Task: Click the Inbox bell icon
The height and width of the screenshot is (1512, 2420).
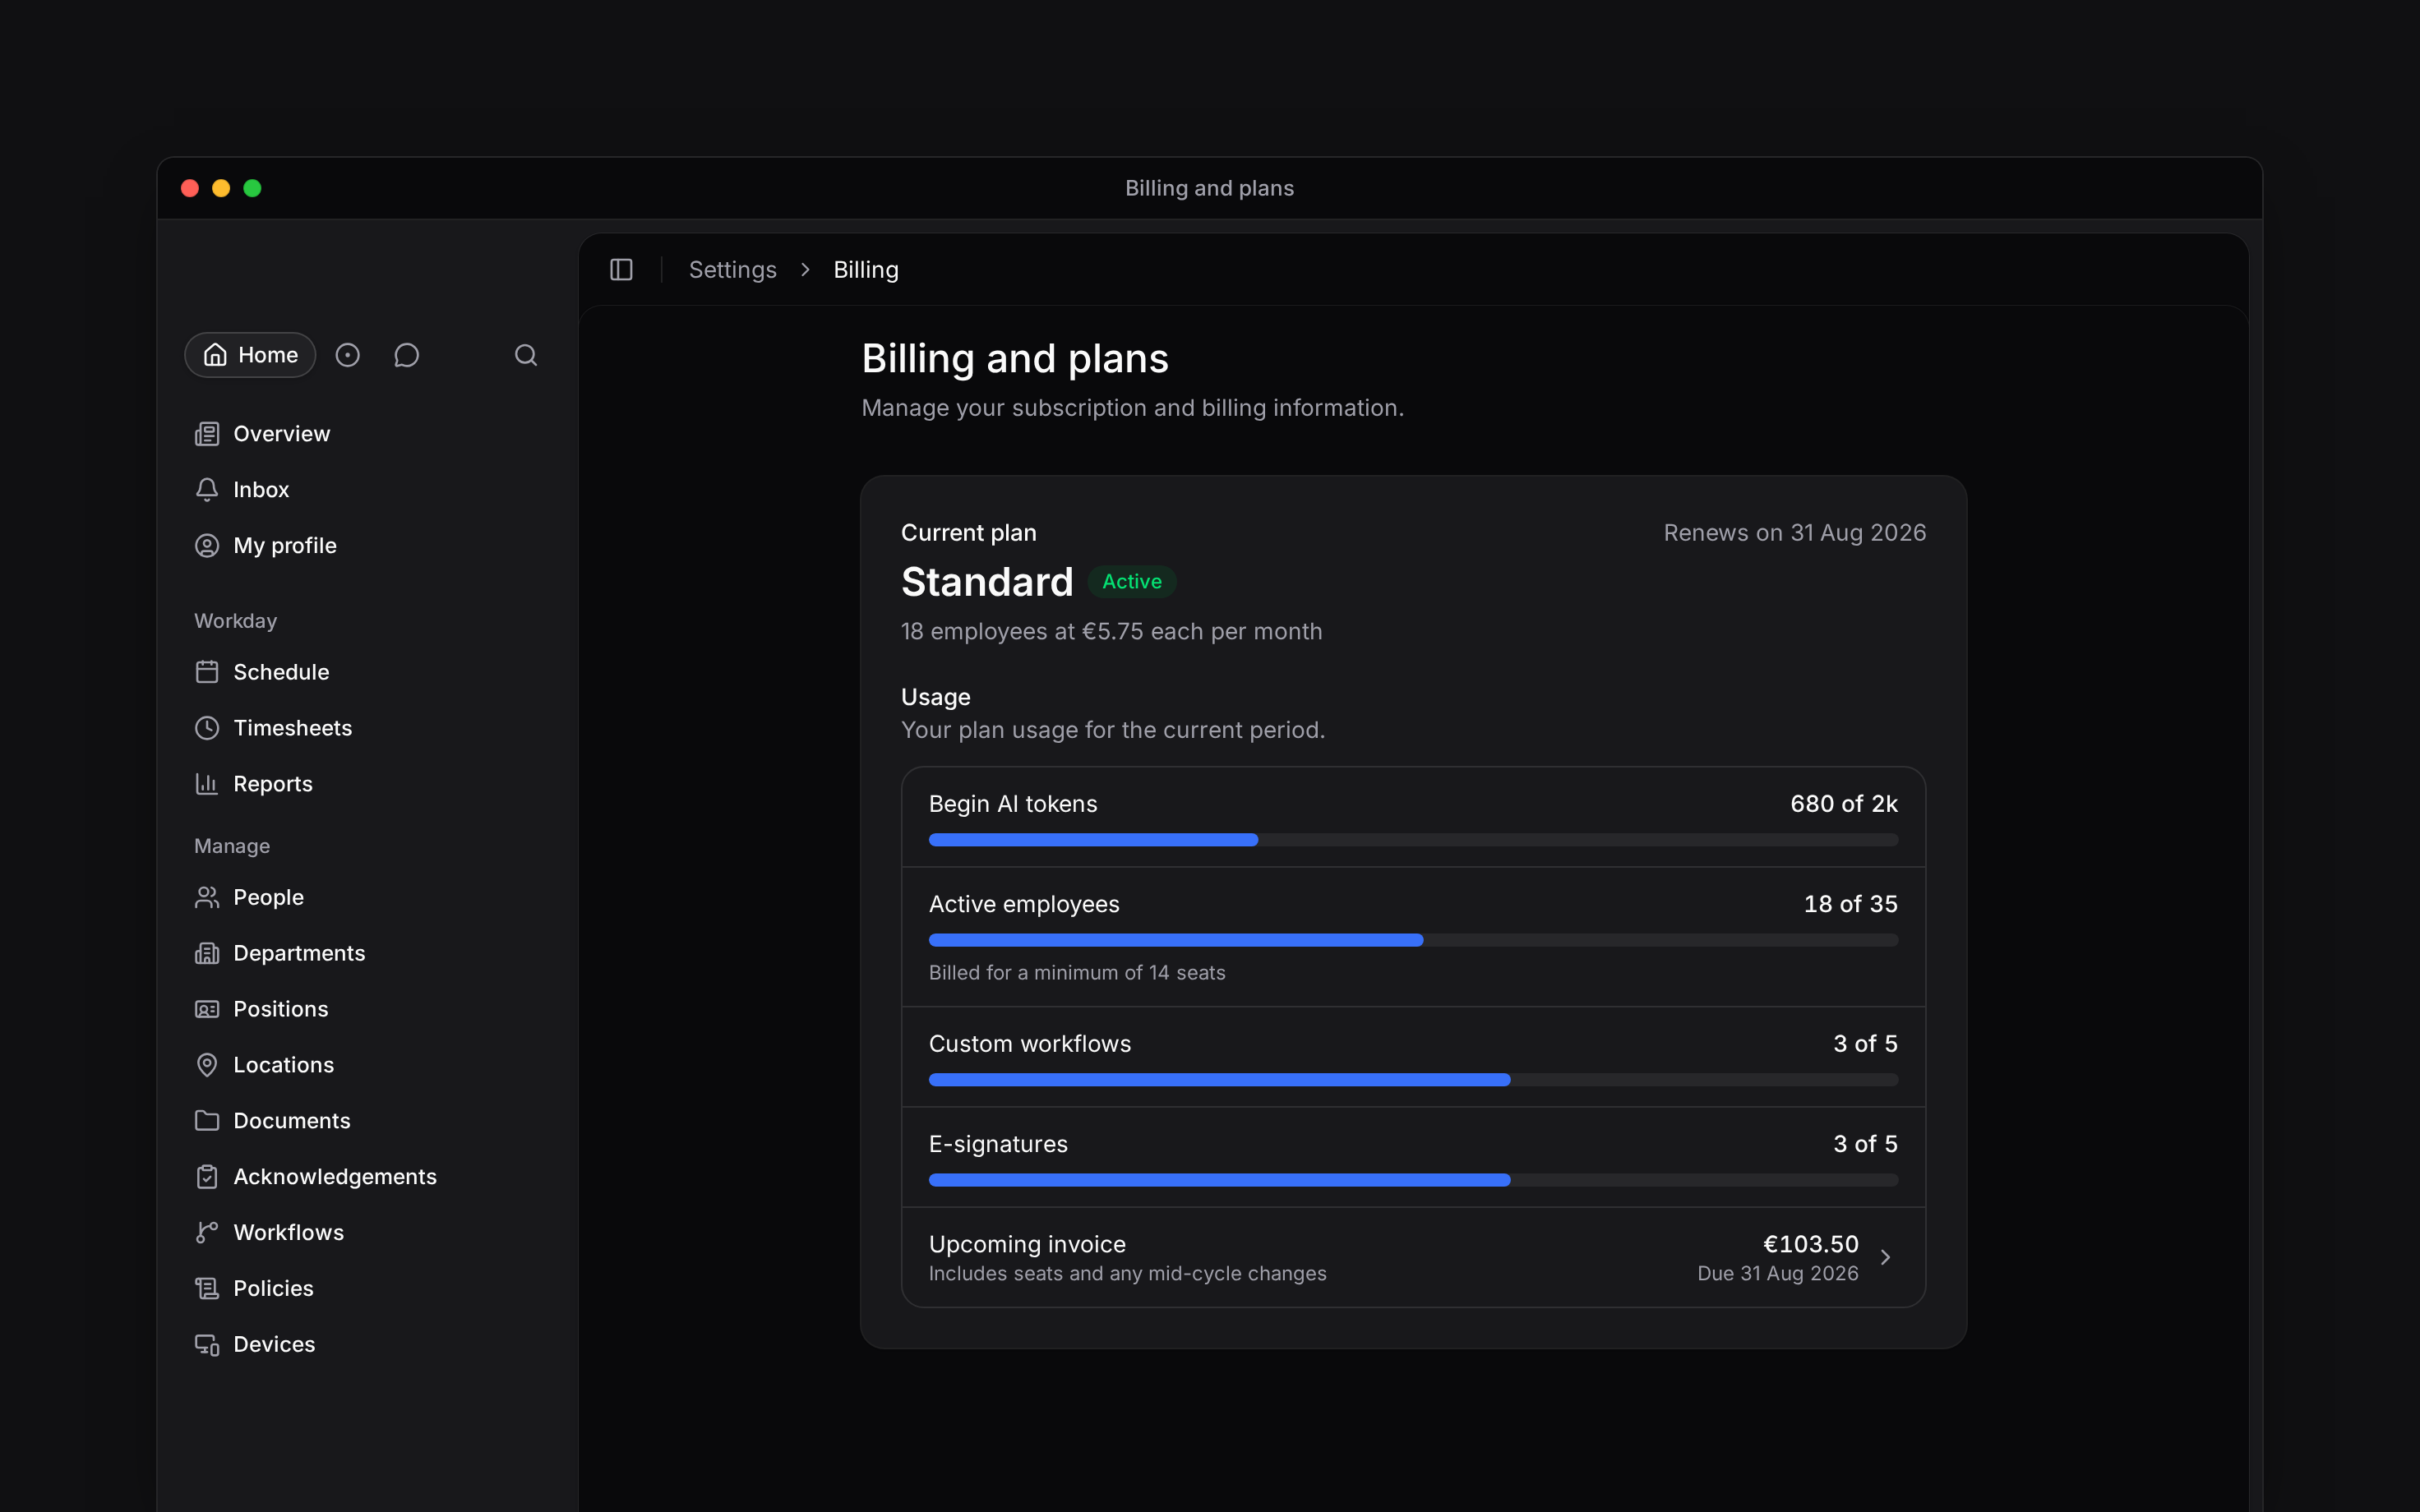Action: click(x=207, y=490)
